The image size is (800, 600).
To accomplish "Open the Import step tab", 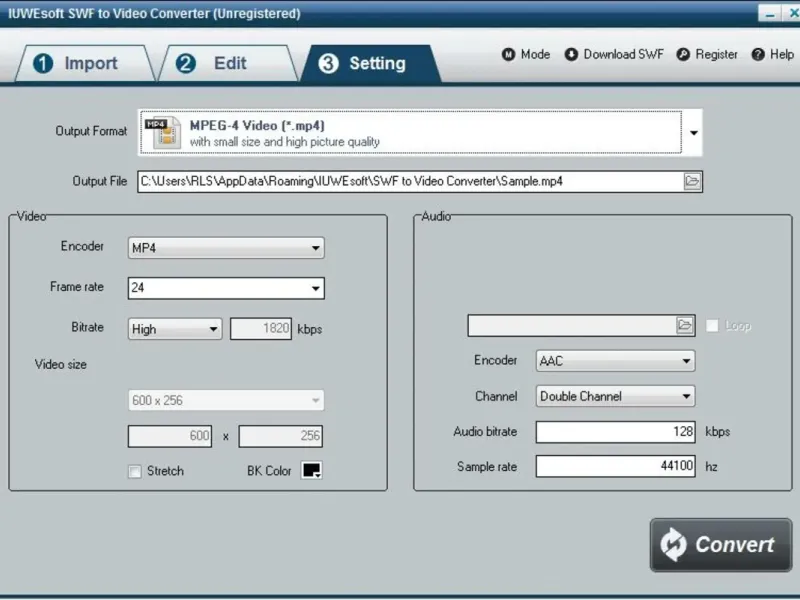I will (x=85, y=63).
